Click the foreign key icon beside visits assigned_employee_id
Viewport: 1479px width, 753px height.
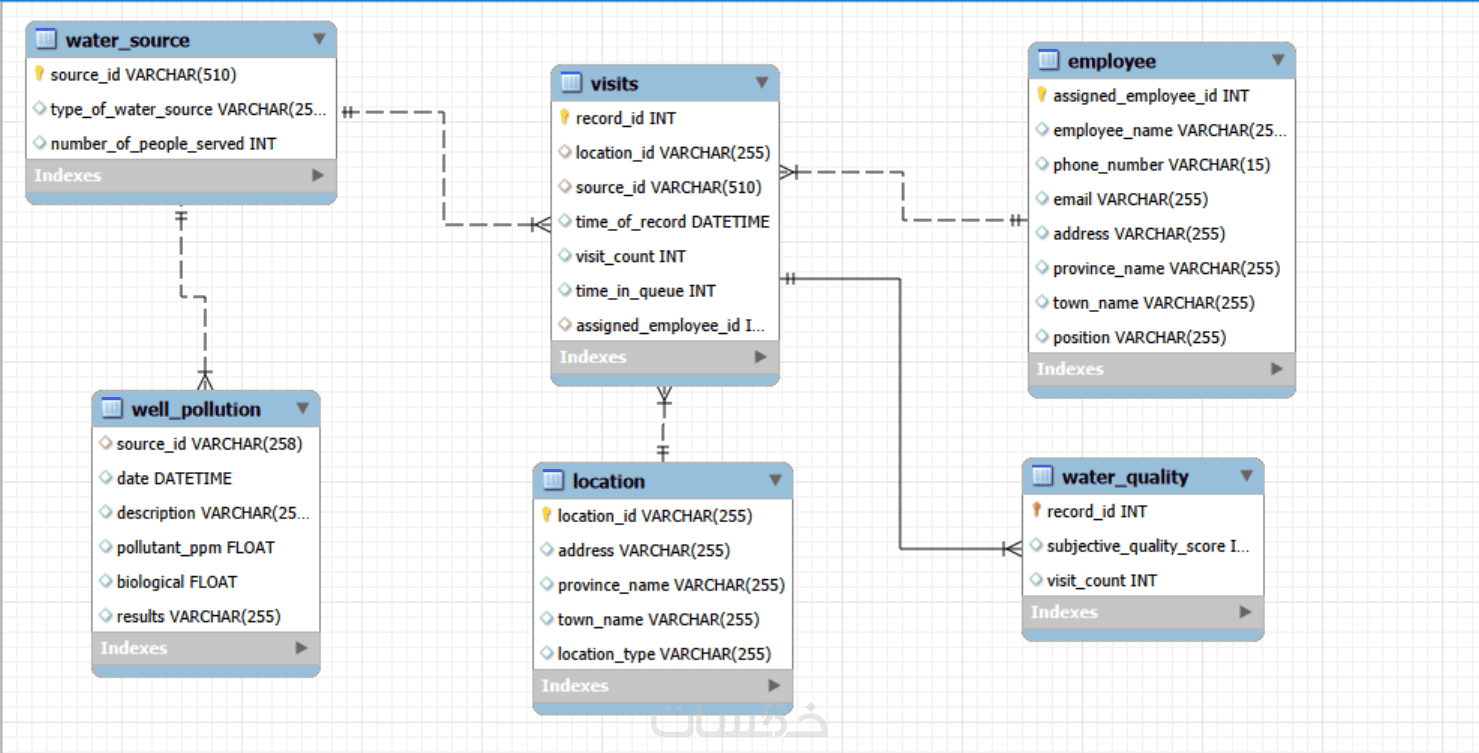(565, 325)
